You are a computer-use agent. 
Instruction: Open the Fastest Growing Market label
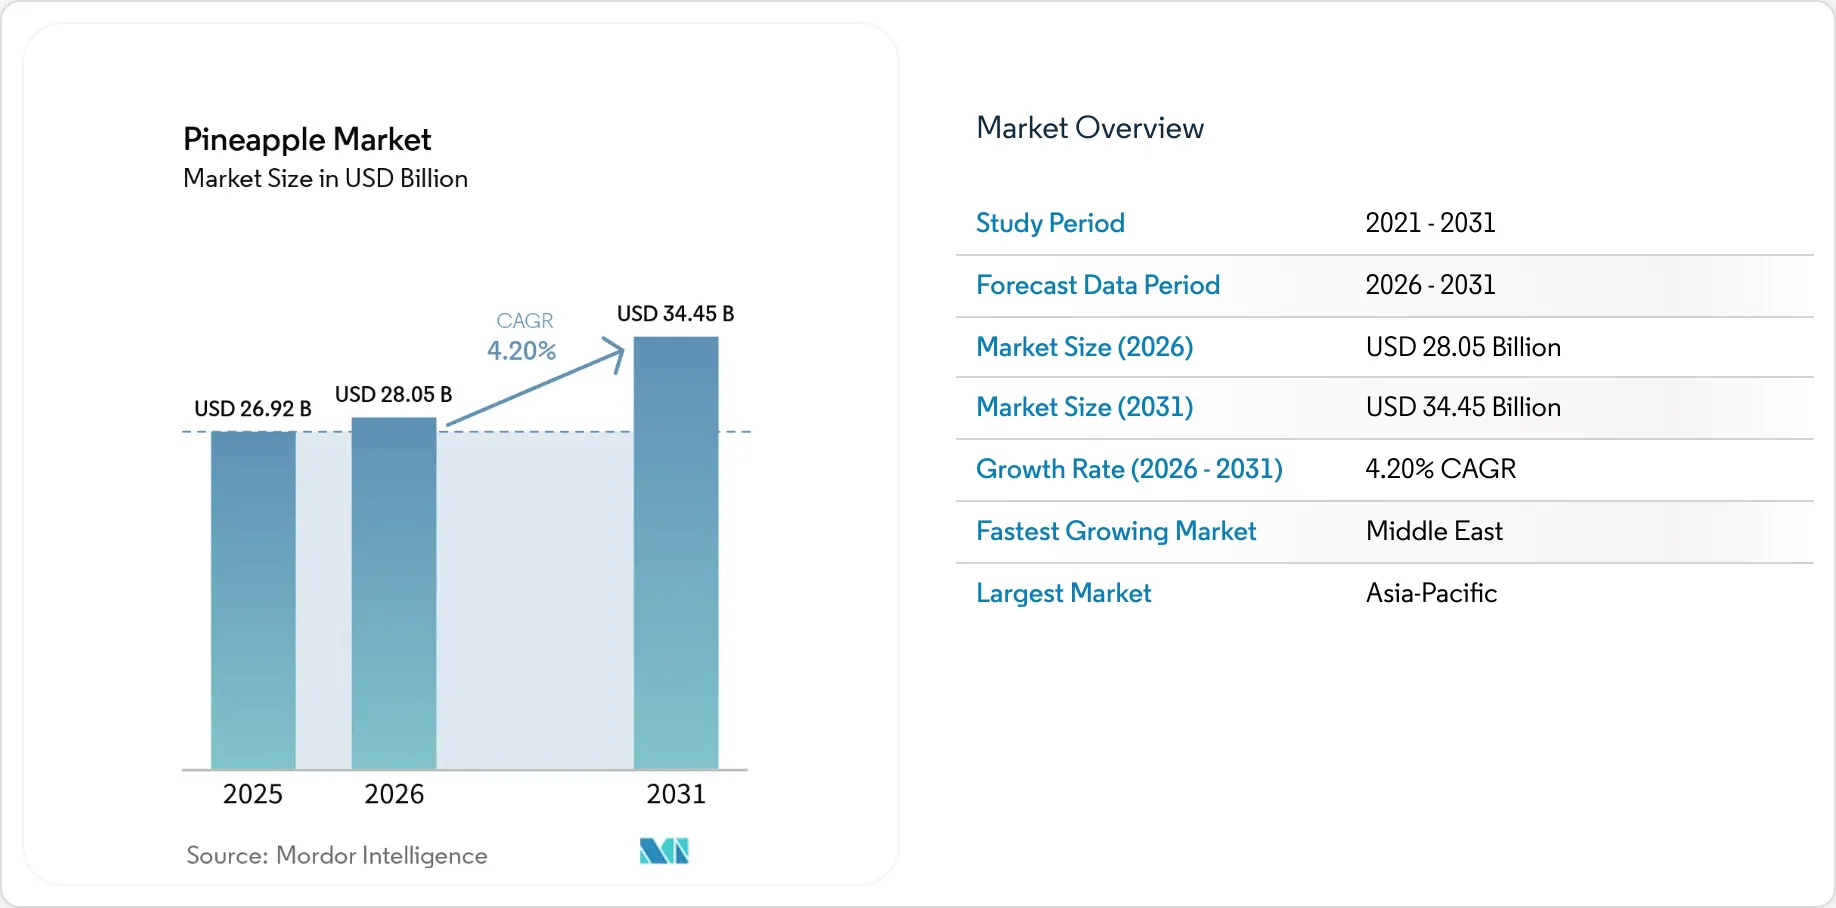(1116, 531)
